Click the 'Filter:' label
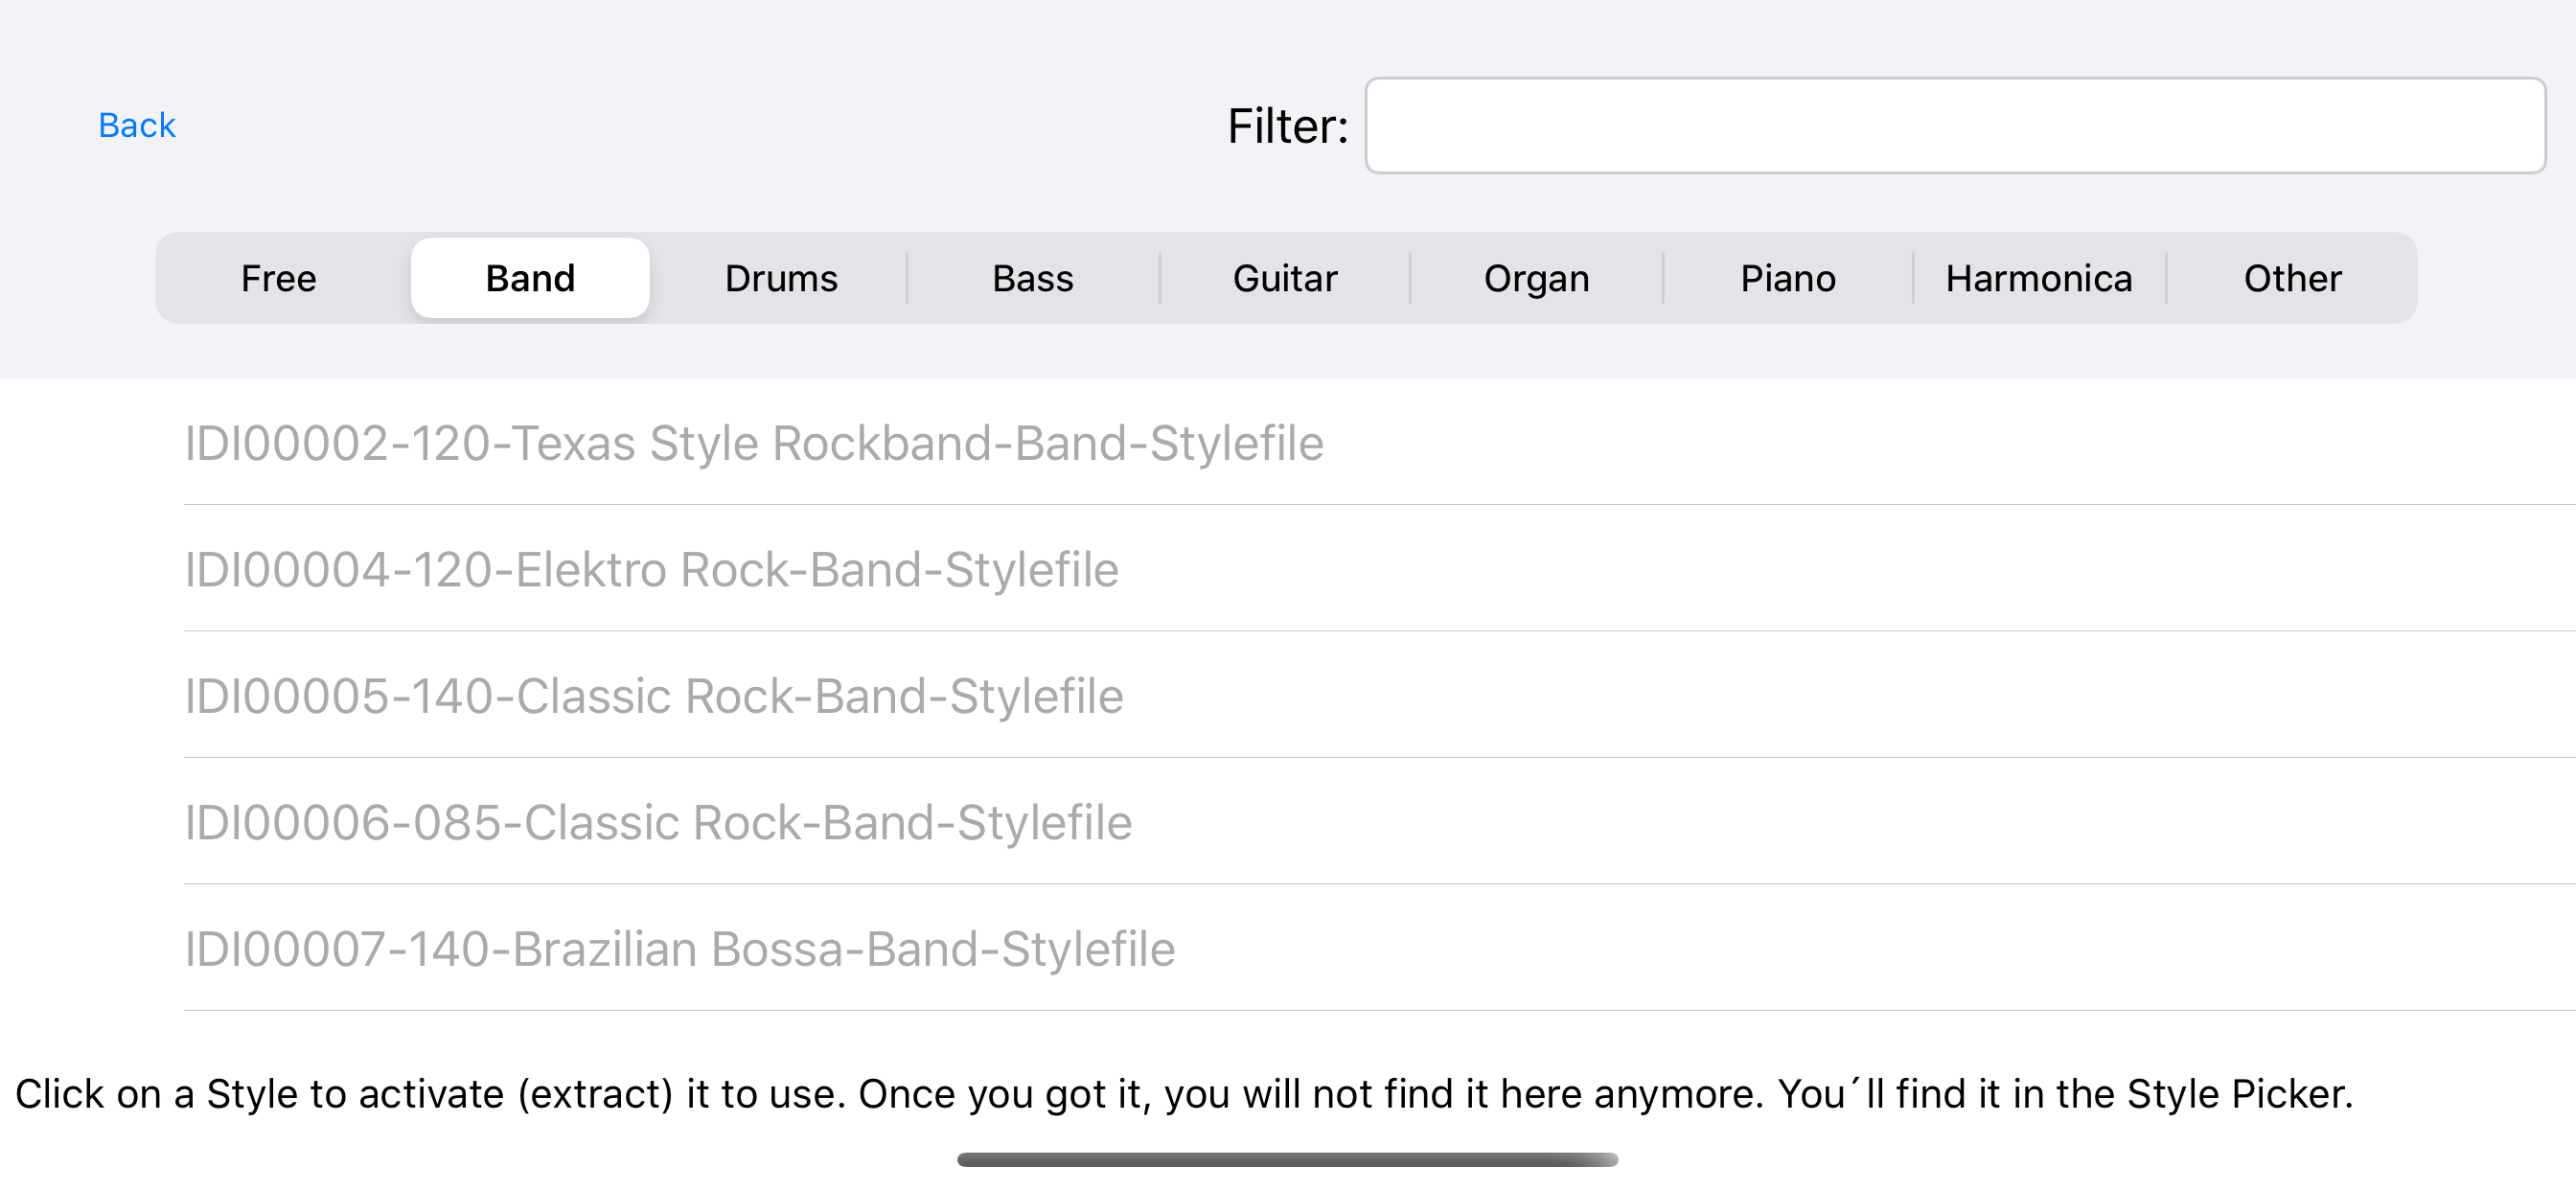2576x1190 pixels. [x=1286, y=126]
